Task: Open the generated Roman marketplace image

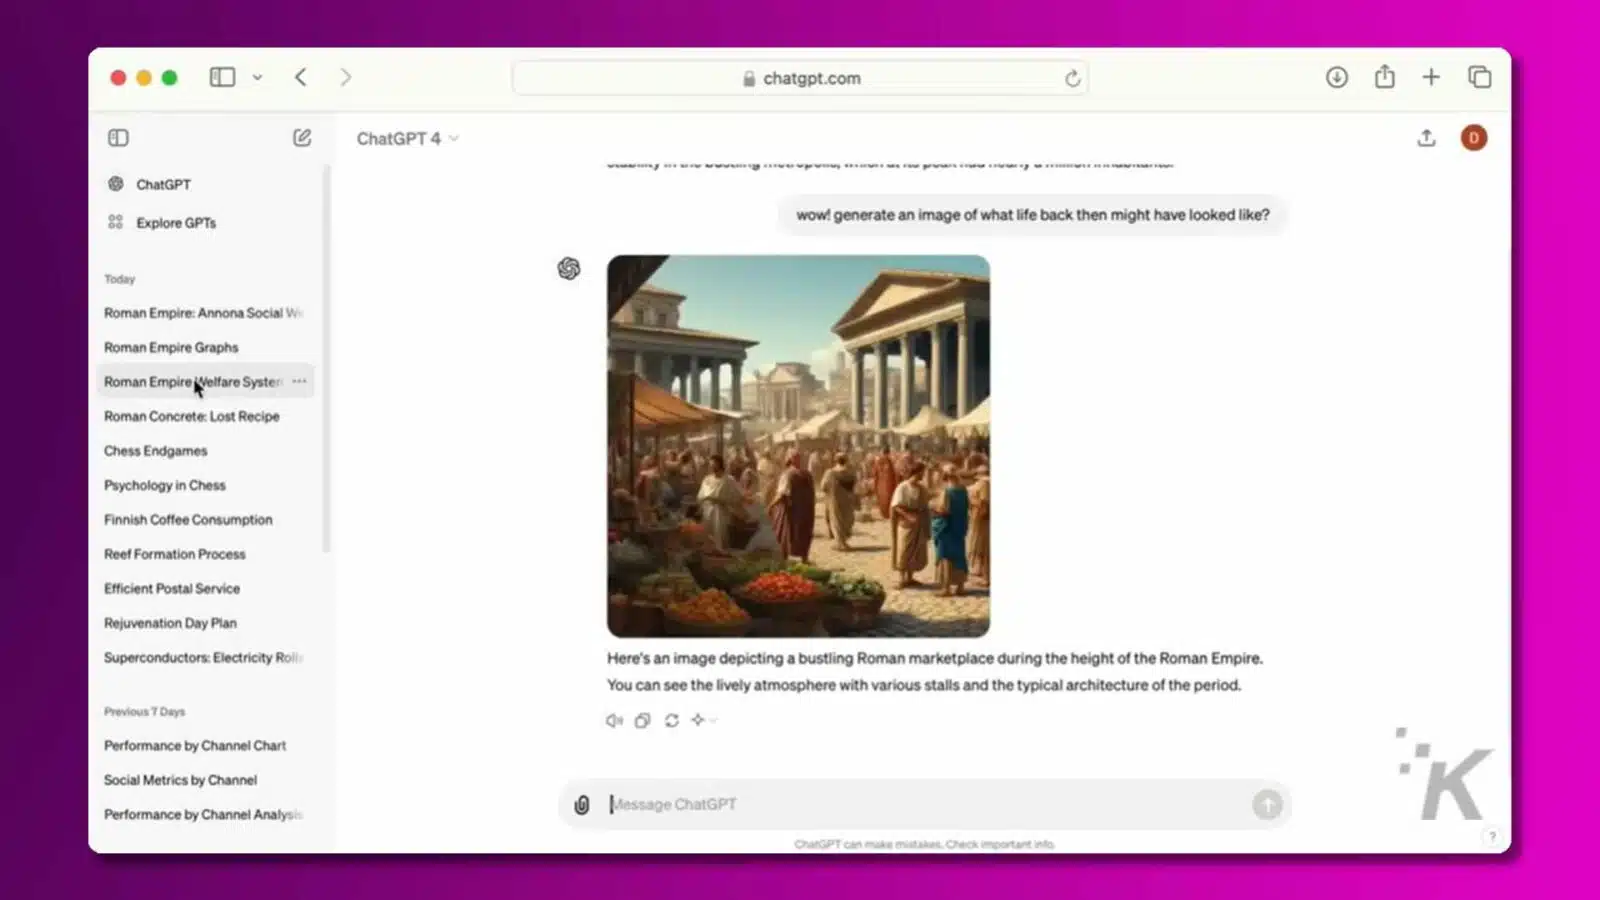Action: pos(798,446)
